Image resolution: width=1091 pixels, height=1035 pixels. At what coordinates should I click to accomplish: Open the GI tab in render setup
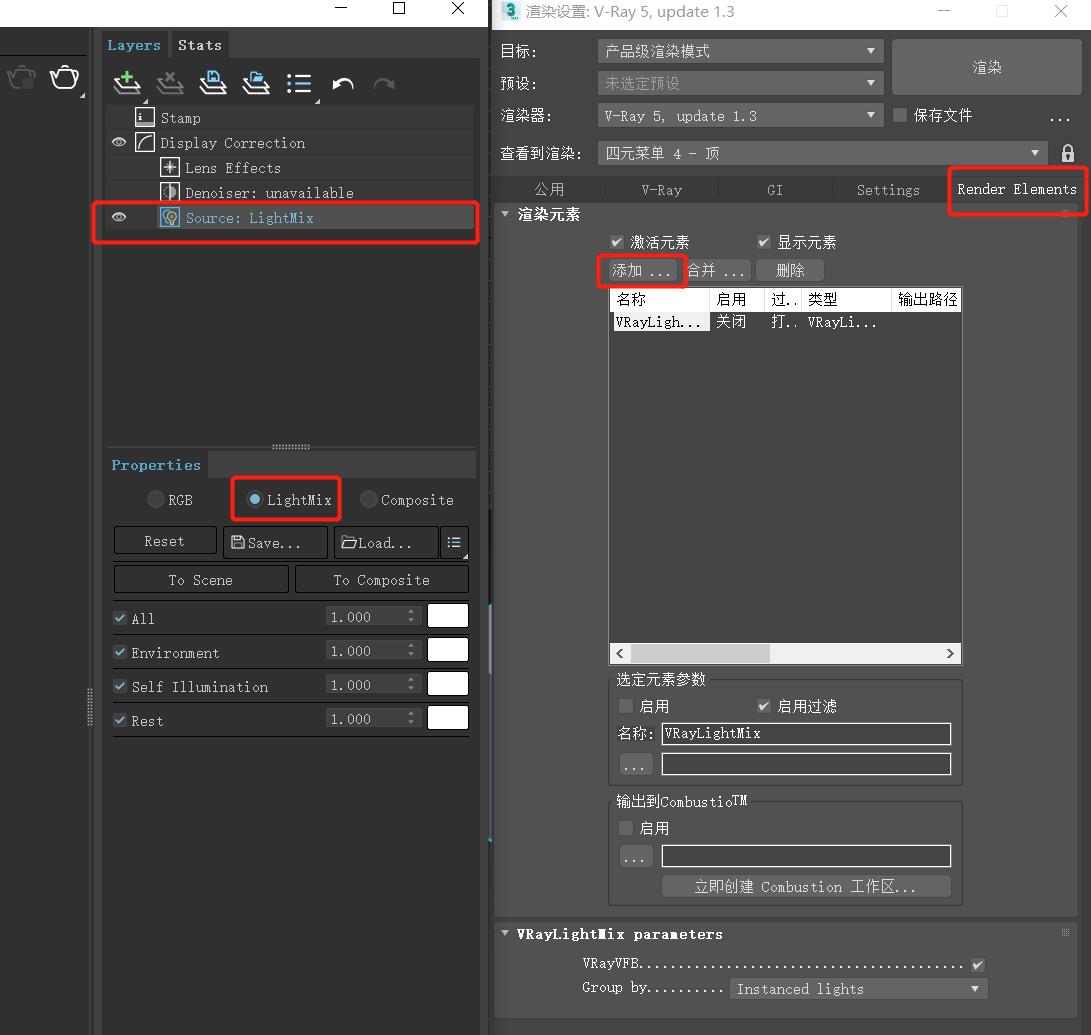pyautogui.click(x=774, y=189)
